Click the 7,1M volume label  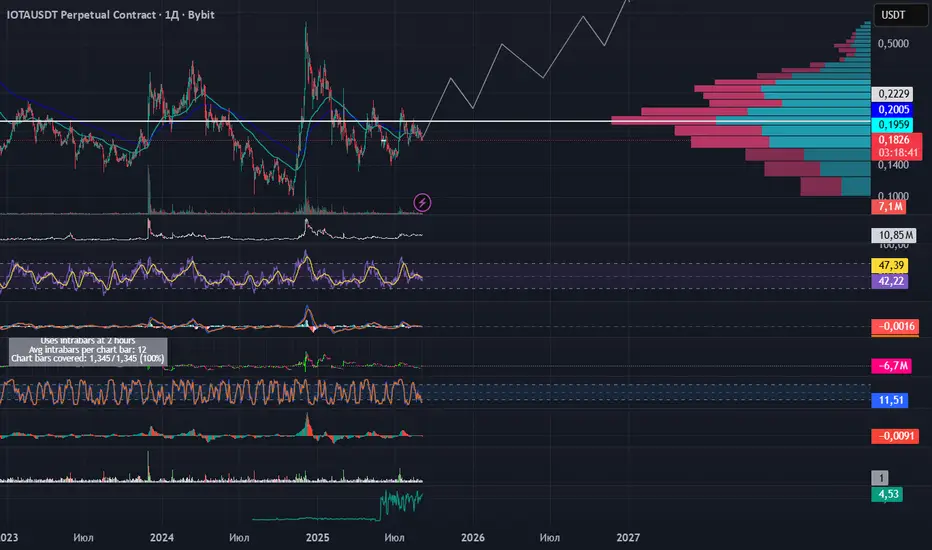tap(889, 207)
